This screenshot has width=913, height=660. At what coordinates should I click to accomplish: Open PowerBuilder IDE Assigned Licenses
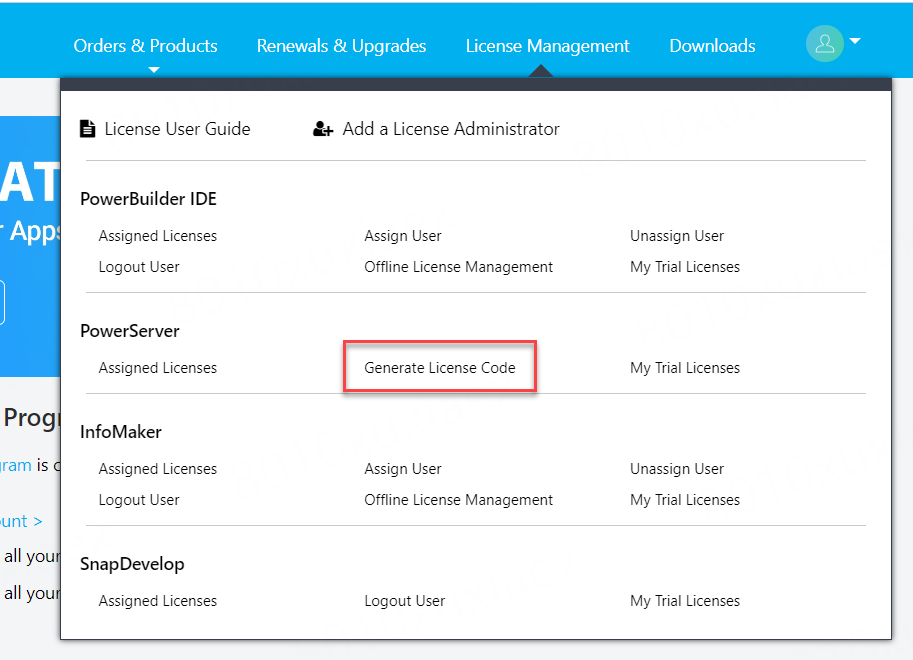coord(157,236)
